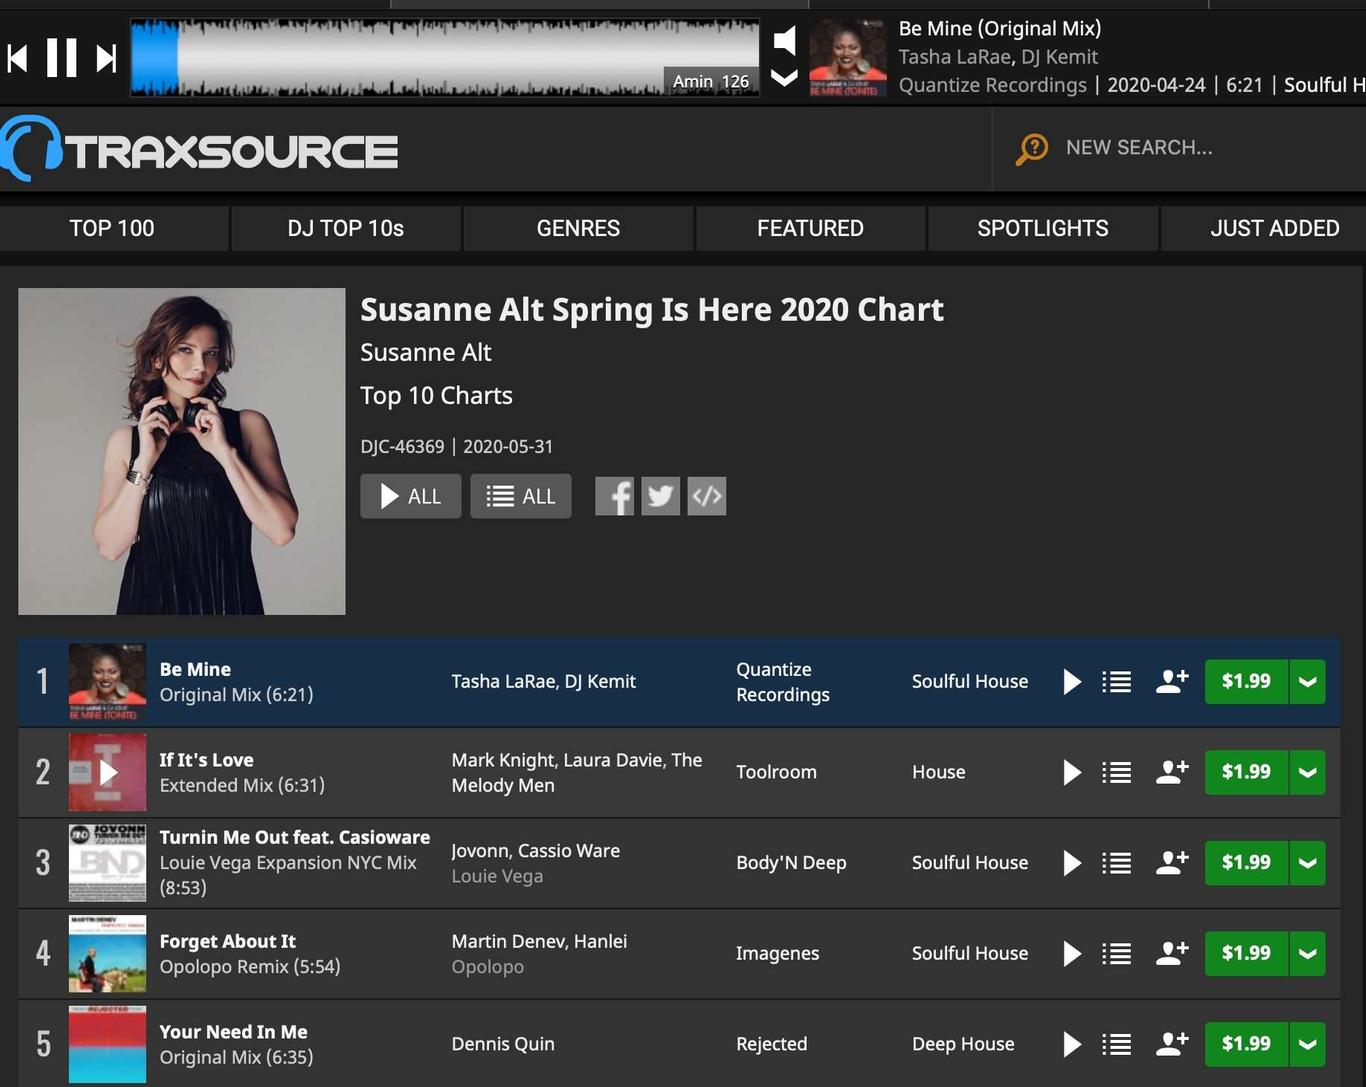The image size is (1366, 1087).
Task: Seek within the track waveform
Action: [444, 58]
